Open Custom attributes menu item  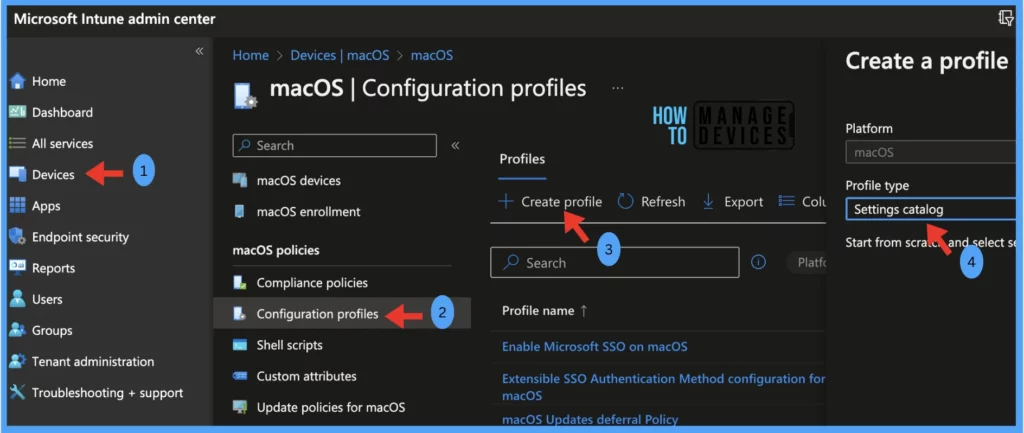point(306,376)
